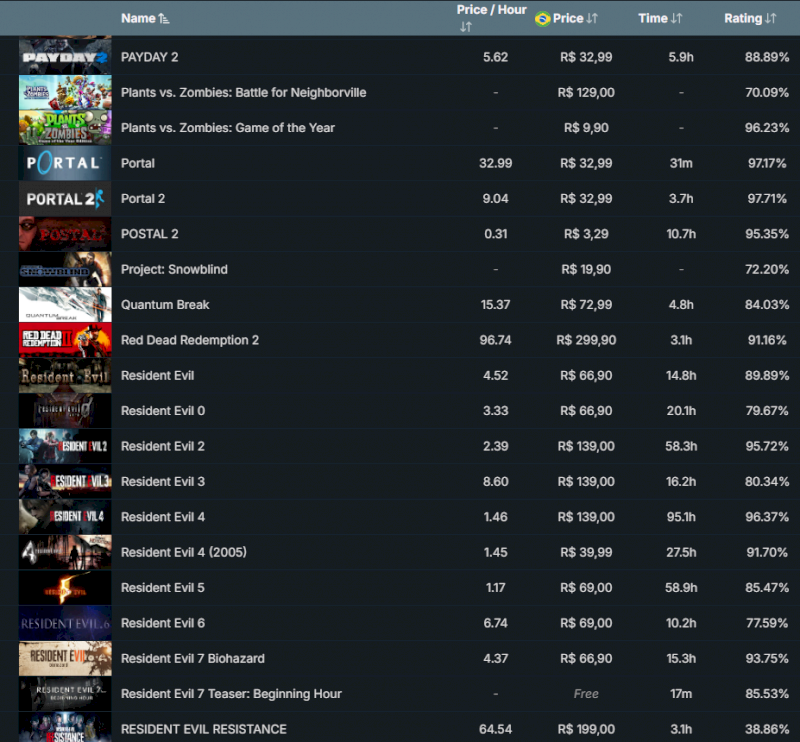Select the 70.09% rating cell
This screenshot has height=742, width=800.
[x=766, y=92]
